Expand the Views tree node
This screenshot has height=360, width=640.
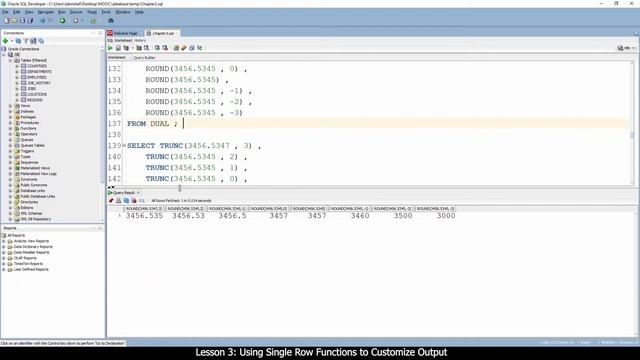(11, 106)
